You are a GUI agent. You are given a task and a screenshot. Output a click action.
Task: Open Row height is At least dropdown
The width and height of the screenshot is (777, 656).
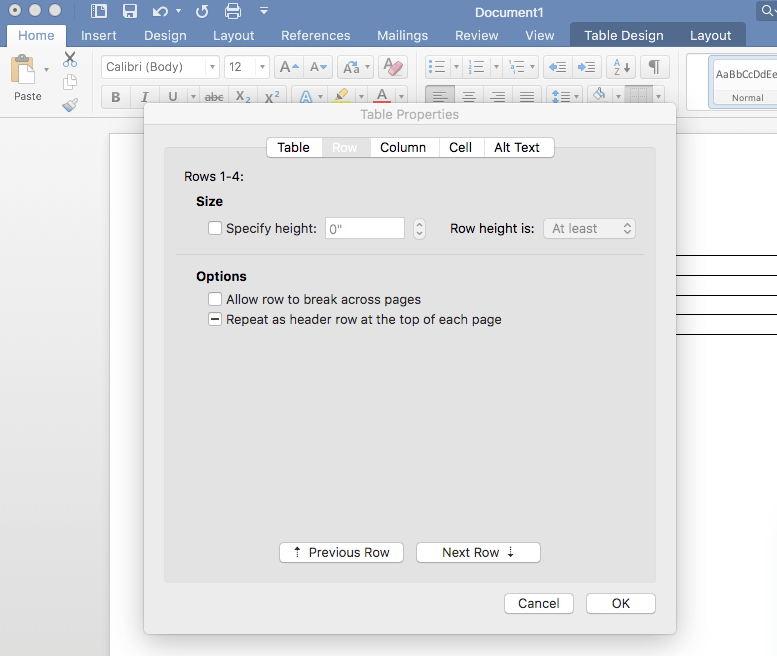(589, 228)
